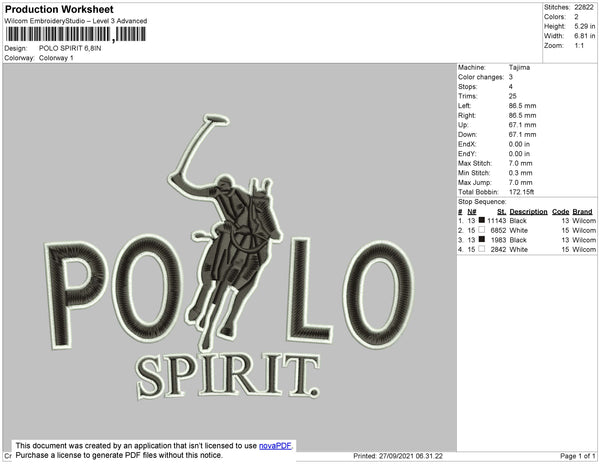Image resolution: width=600 pixels, height=464 pixels.
Task: Click the Stitches value 22822
Action: click(584, 7)
